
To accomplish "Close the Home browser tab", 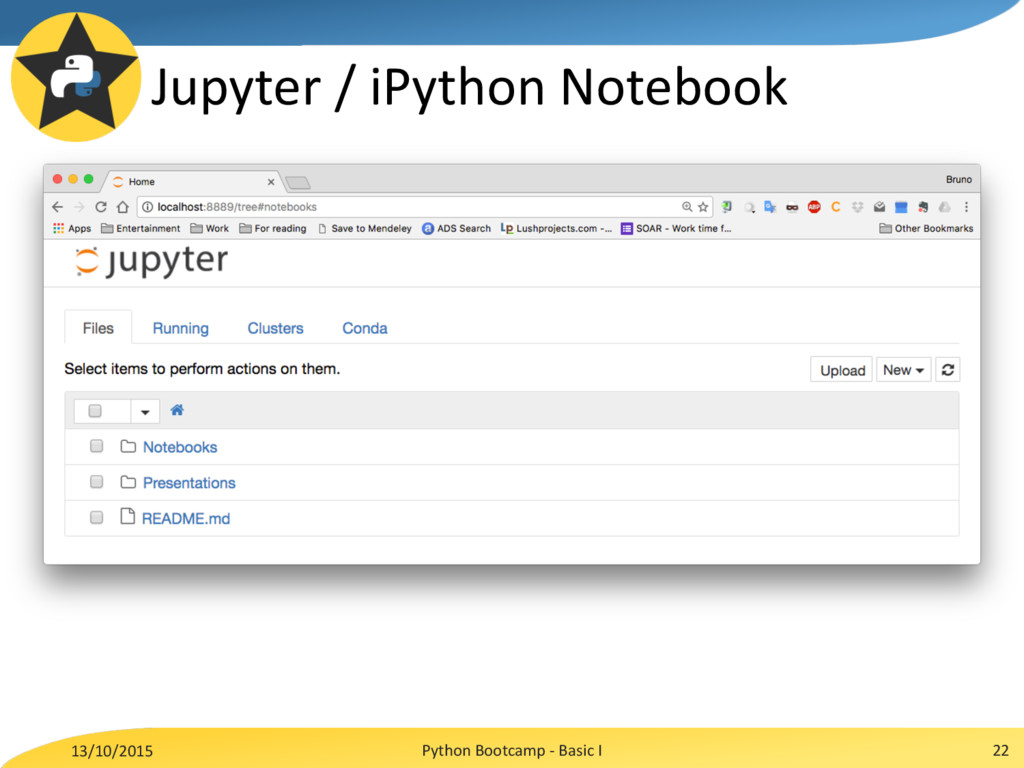I will tap(271, 182).
